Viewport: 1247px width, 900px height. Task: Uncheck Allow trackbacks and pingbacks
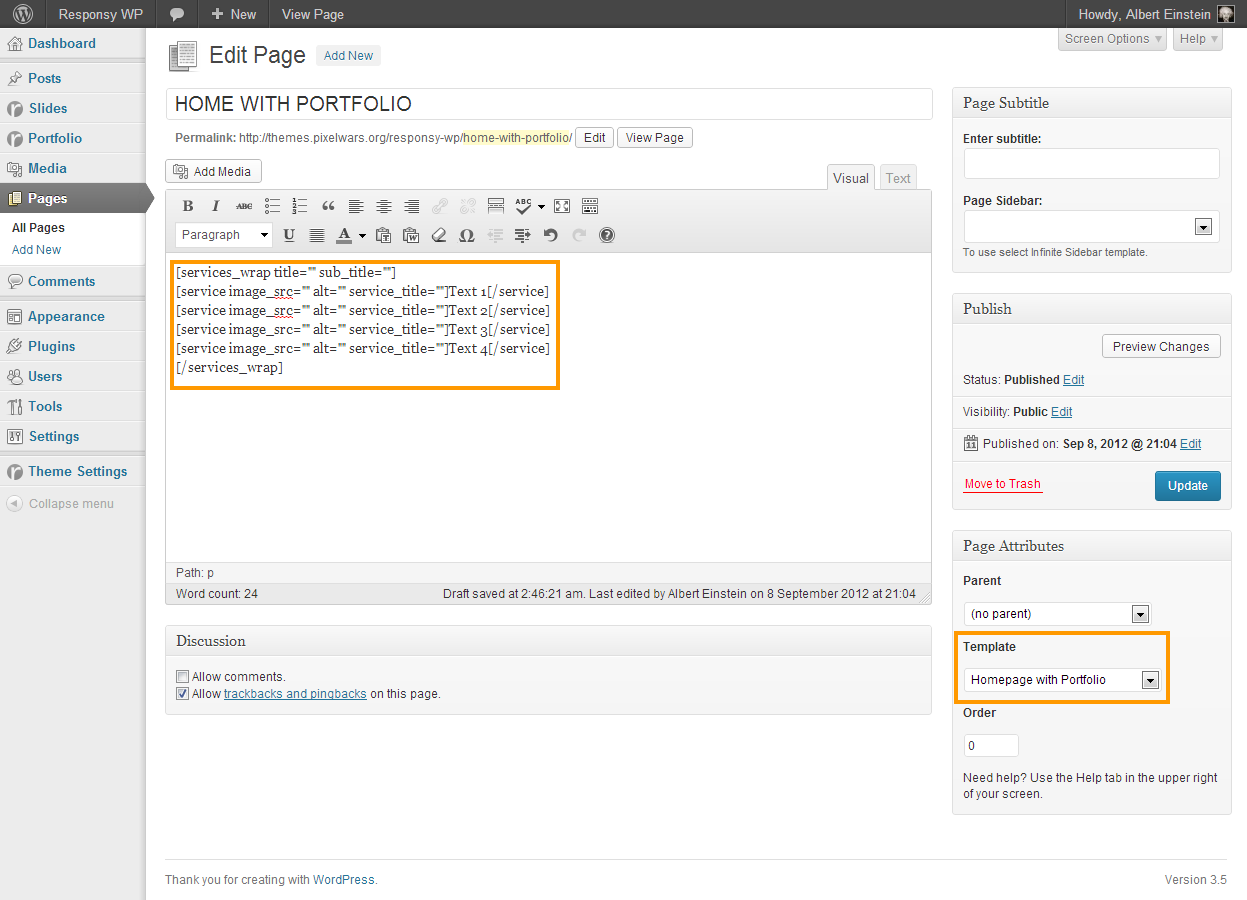(x=182, y=694)
